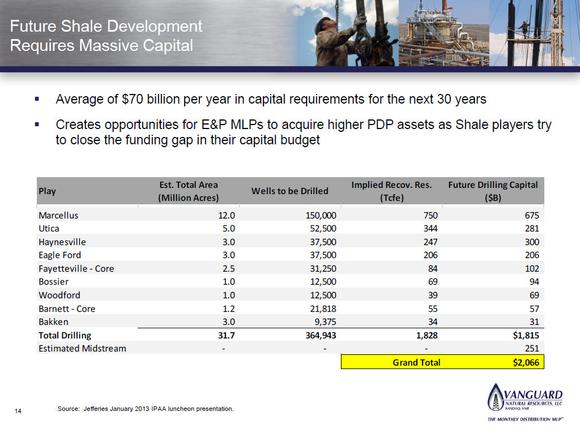
Task: Select the Future Drilling Capital column header
Action: point(493,191)
